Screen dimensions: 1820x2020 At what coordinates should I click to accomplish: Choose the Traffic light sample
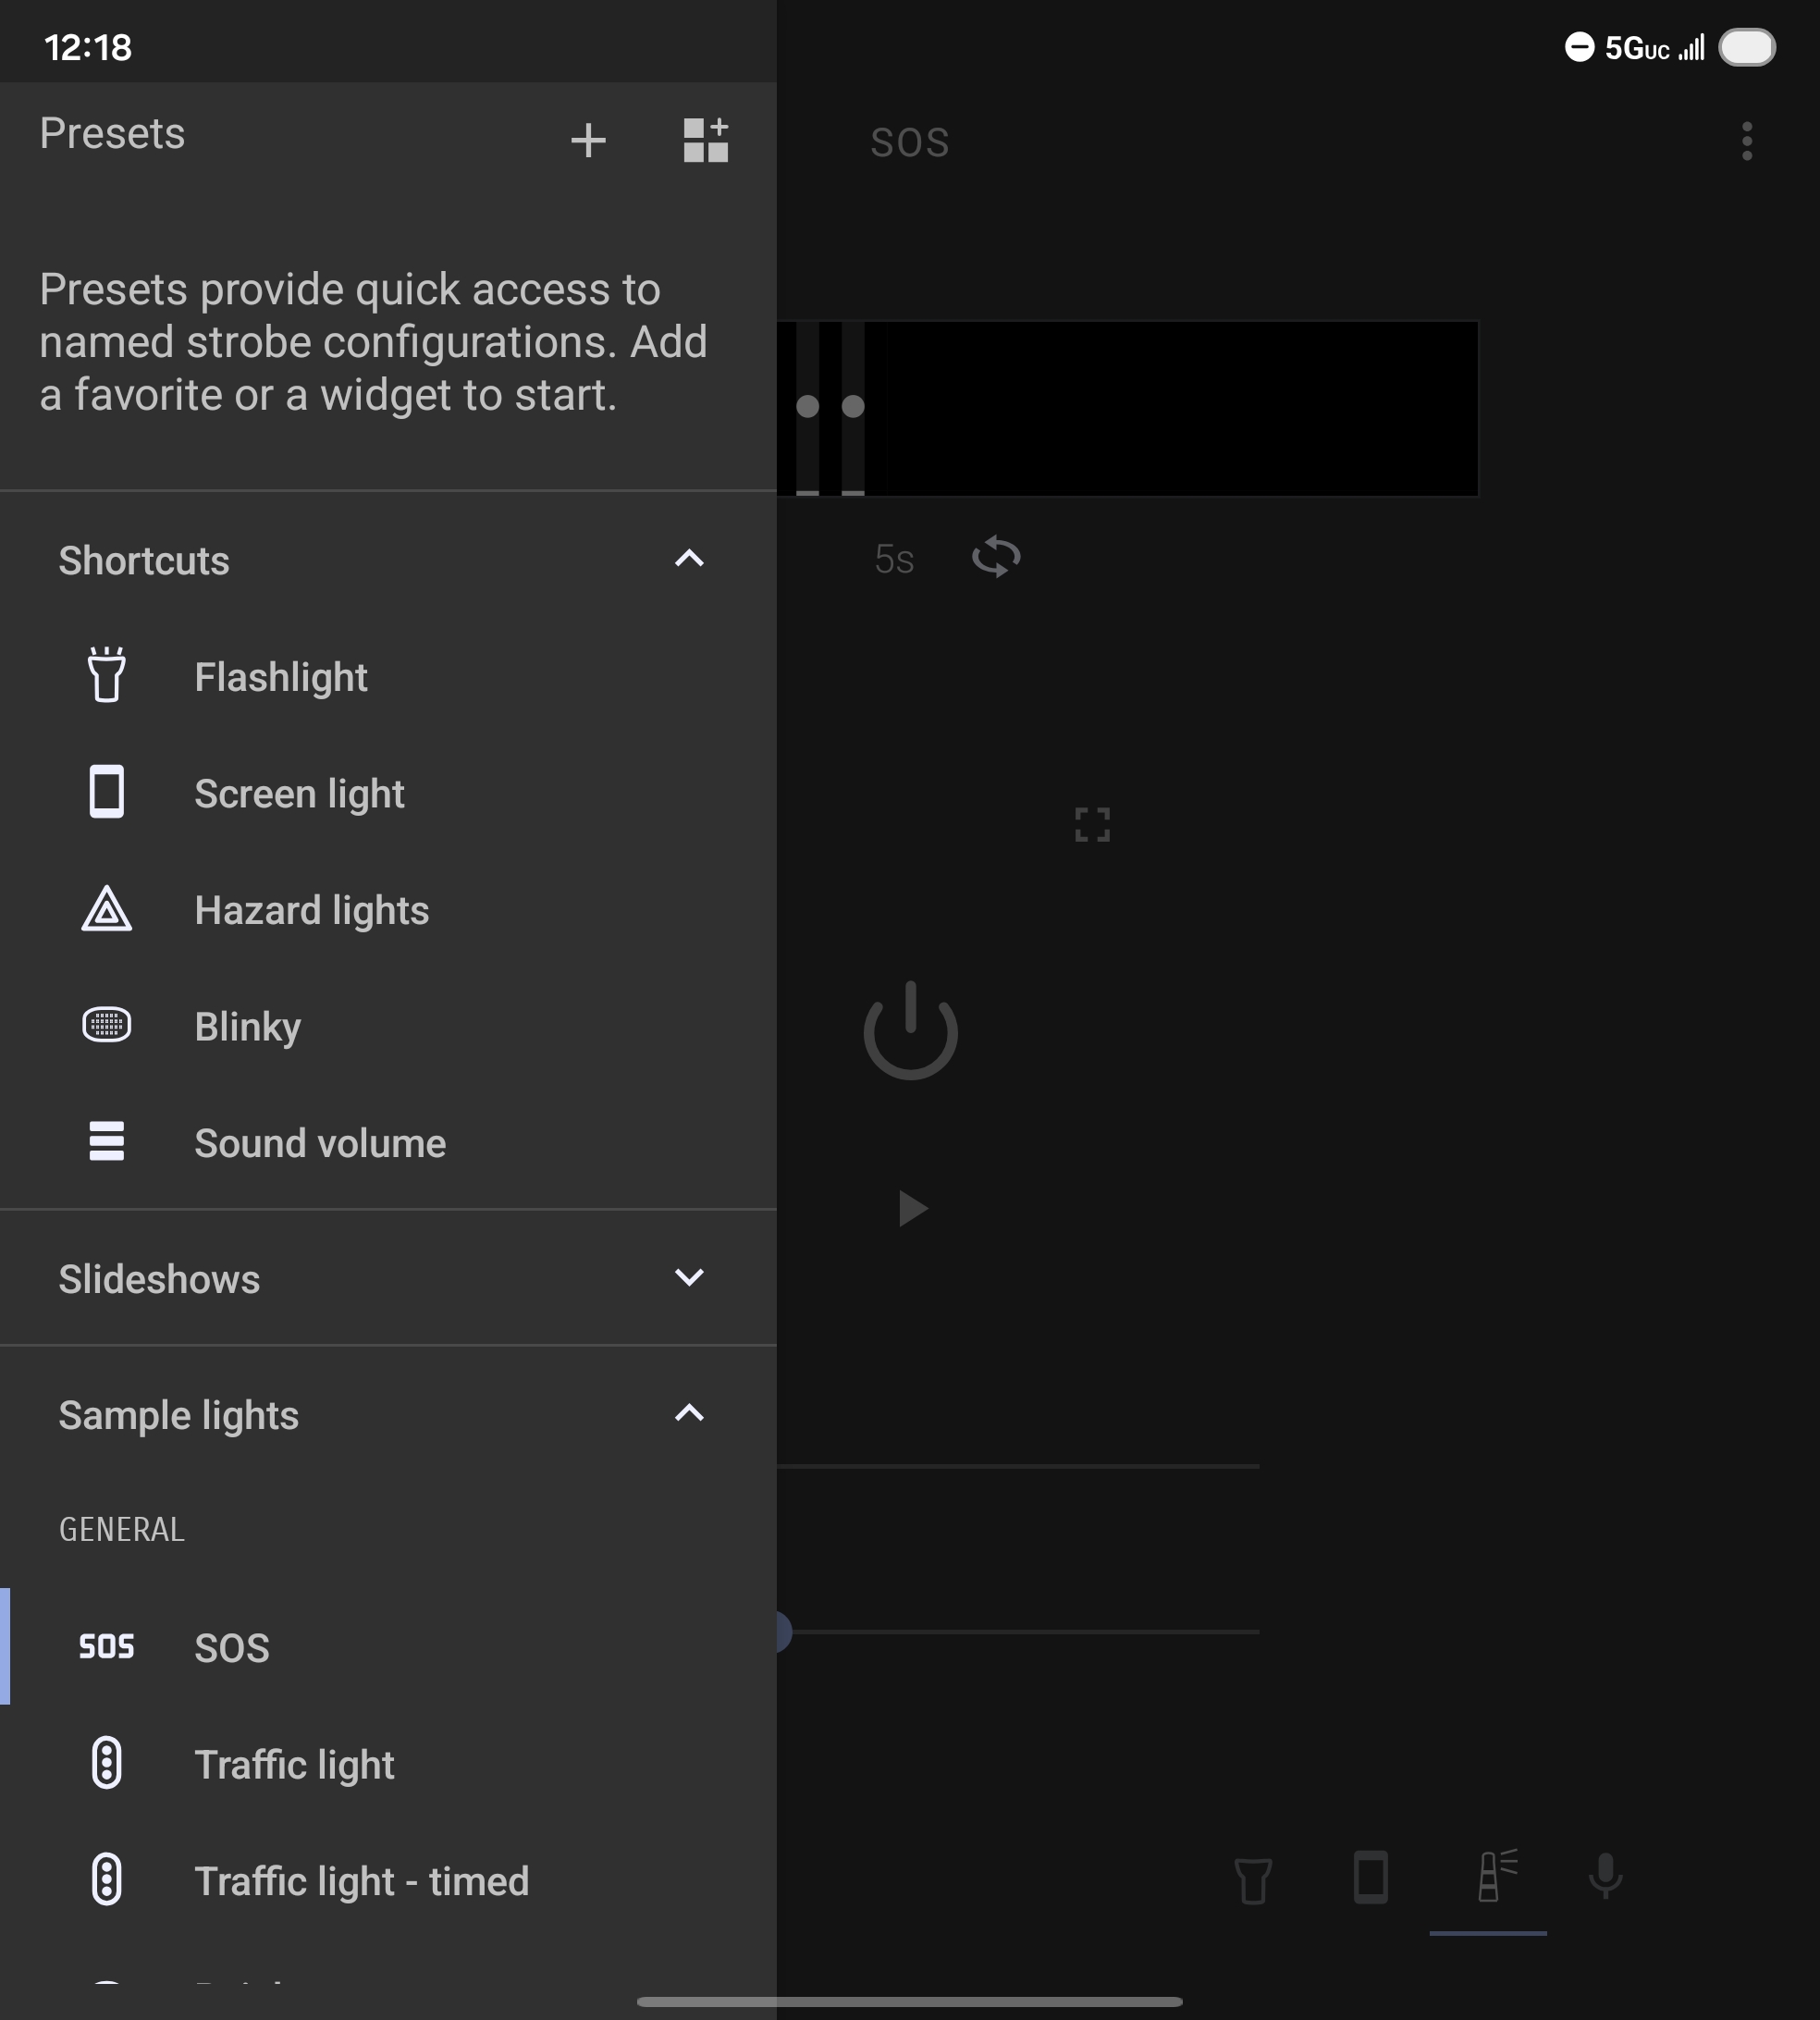point(294,1765)
